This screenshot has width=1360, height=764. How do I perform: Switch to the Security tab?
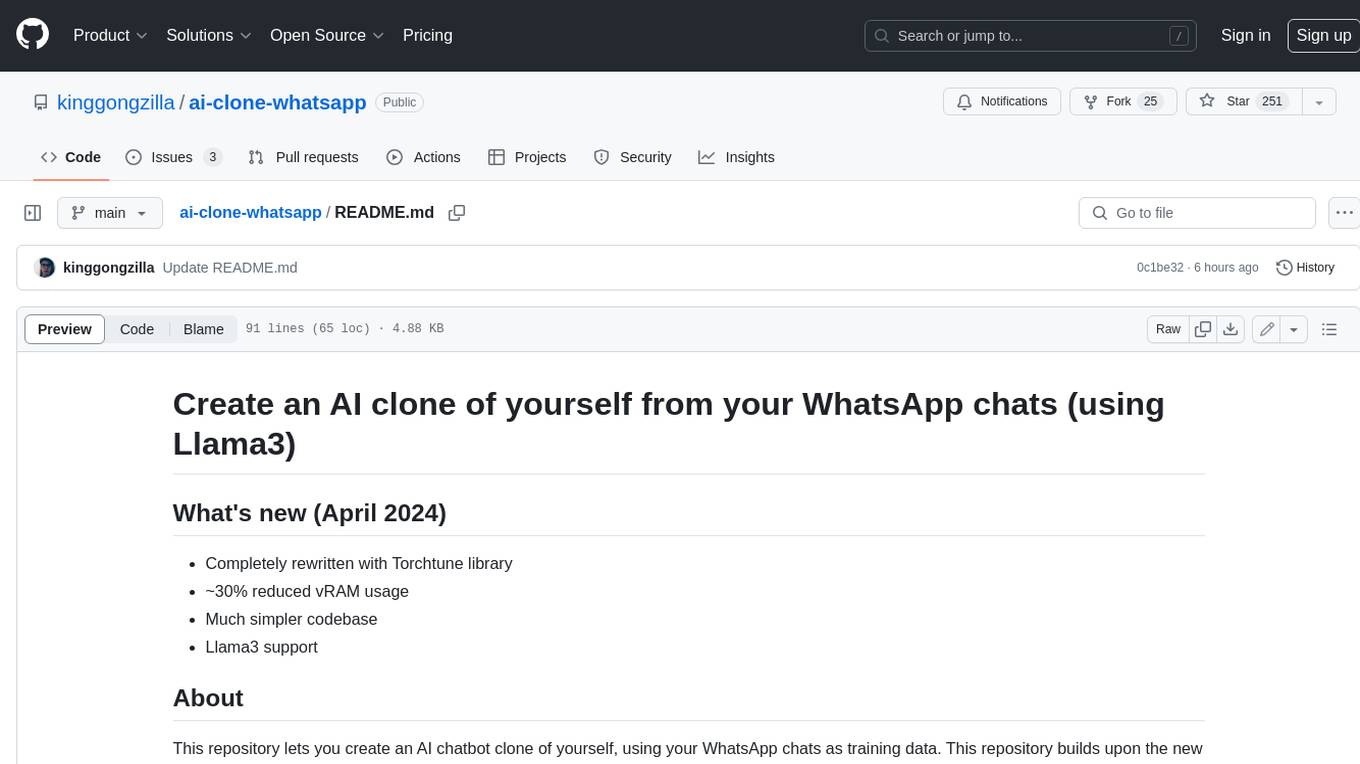[633, 157]
